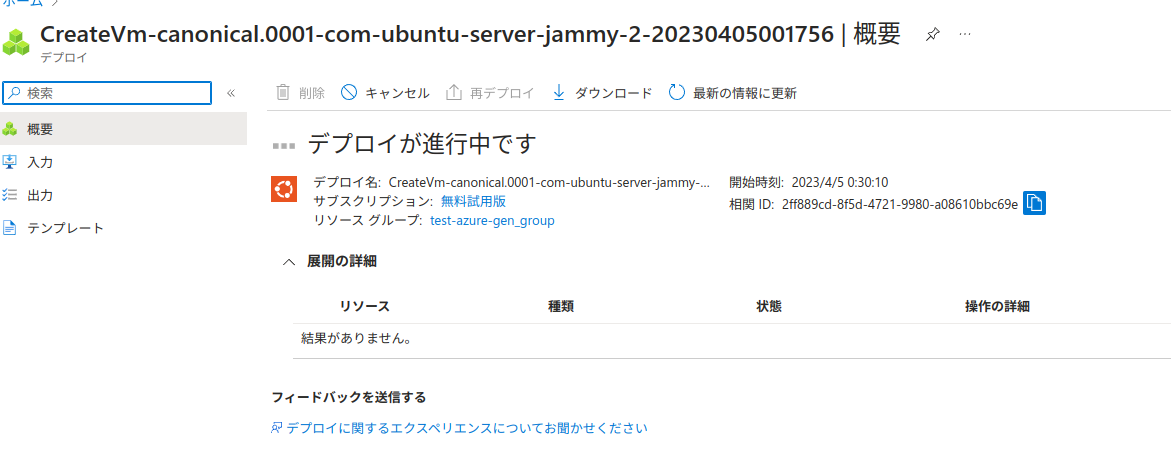Click the 削除 toolbar label

pyautogui.click(x=311, y=93)
